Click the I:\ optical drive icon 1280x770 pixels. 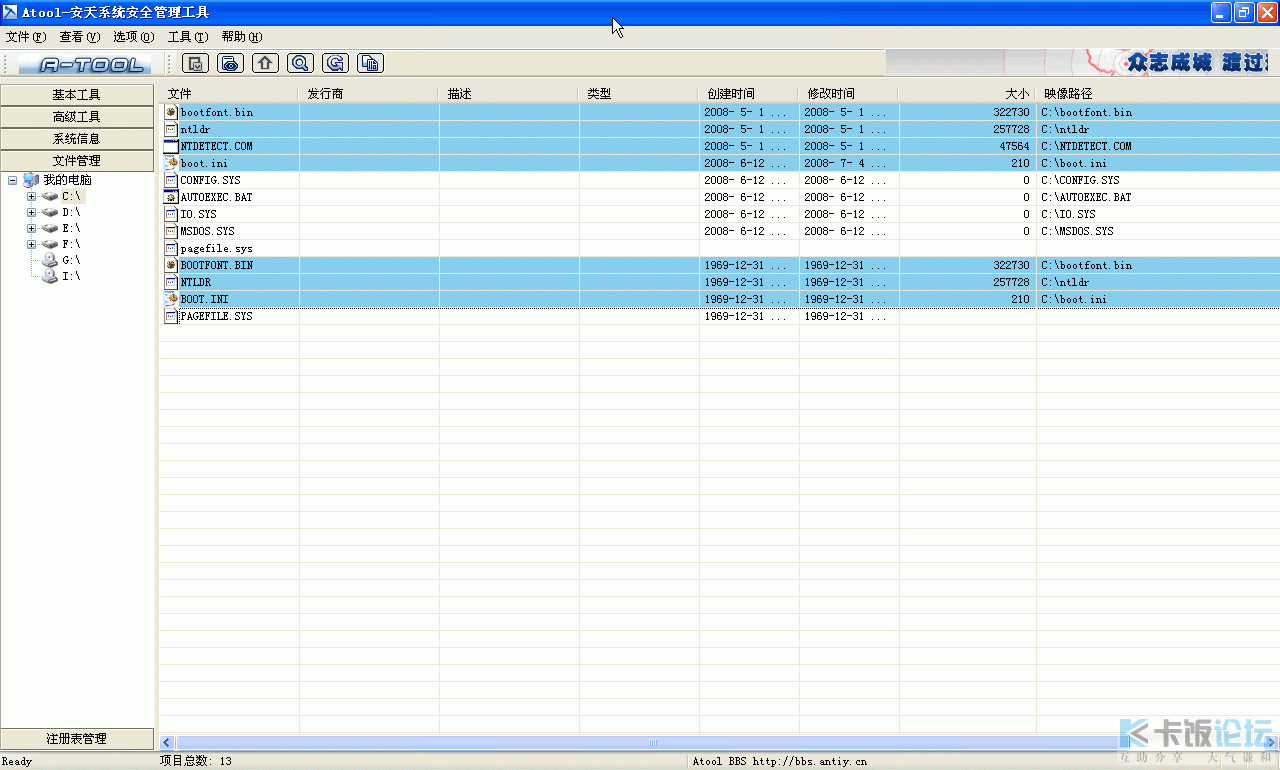(50, 276)
